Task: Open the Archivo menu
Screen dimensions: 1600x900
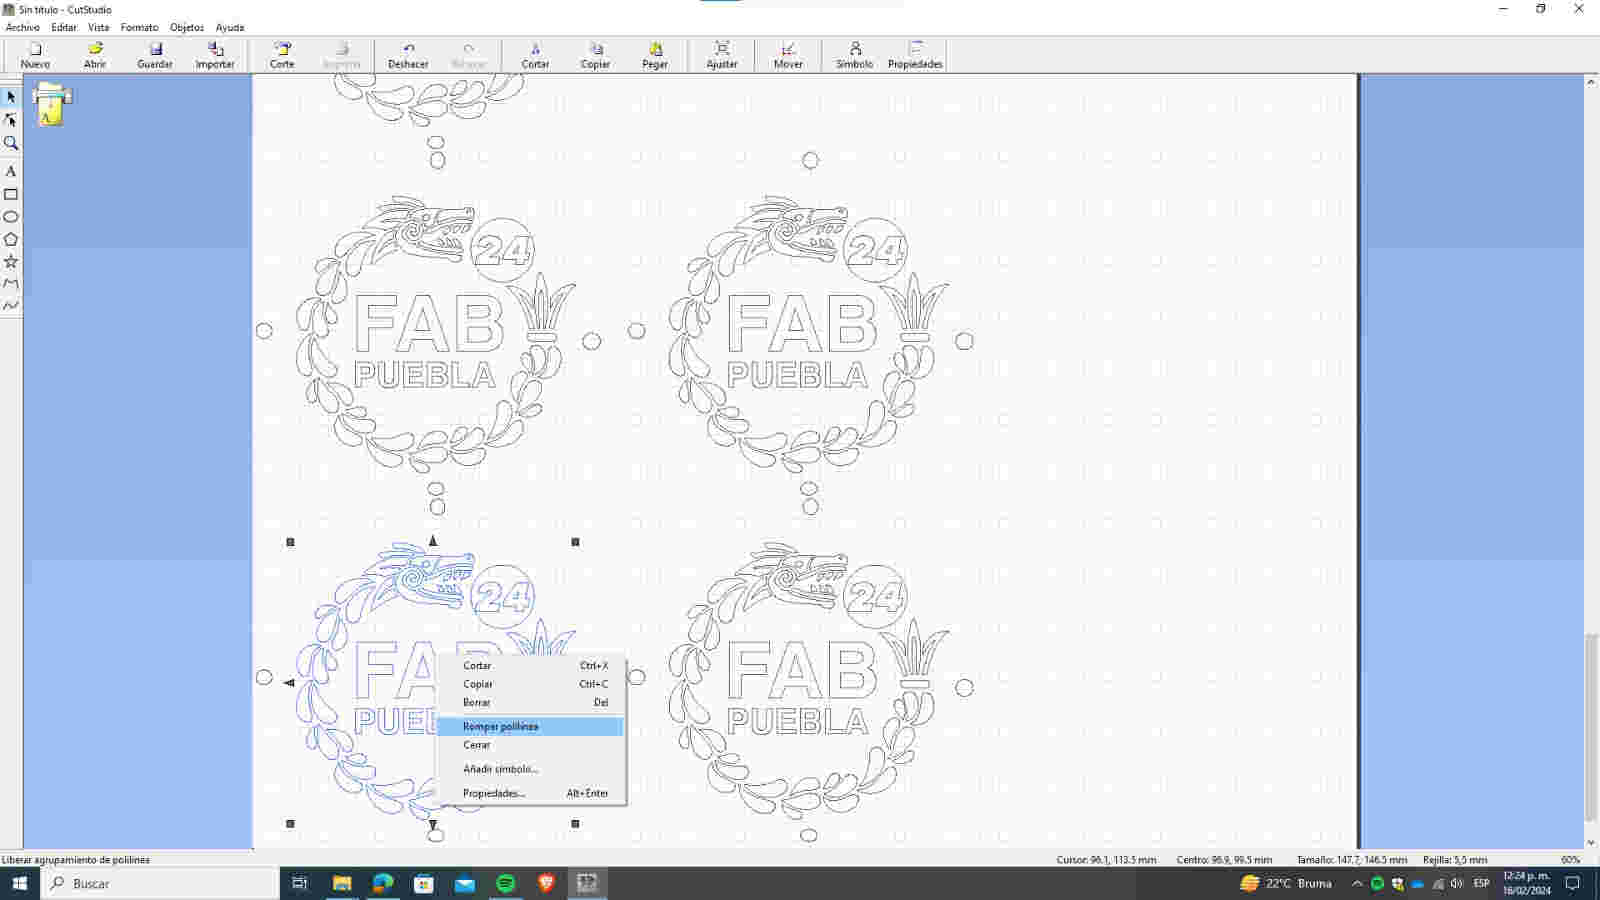Action: point(23,27)
